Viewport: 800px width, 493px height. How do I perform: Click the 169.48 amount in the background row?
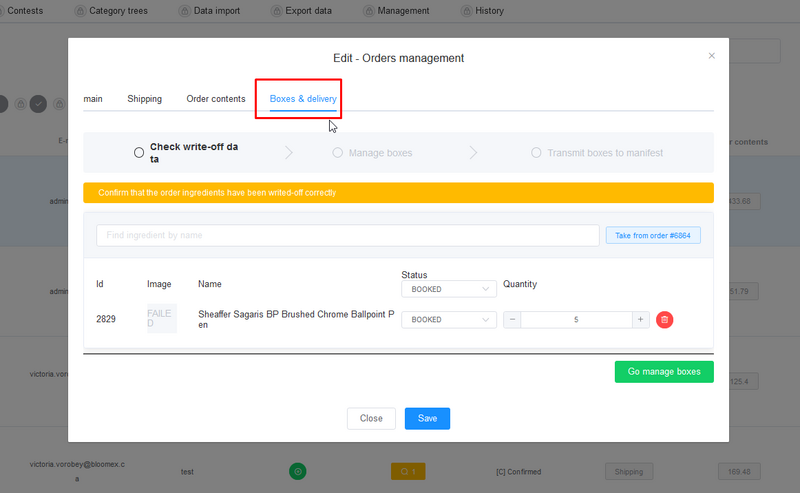[739, 472]
